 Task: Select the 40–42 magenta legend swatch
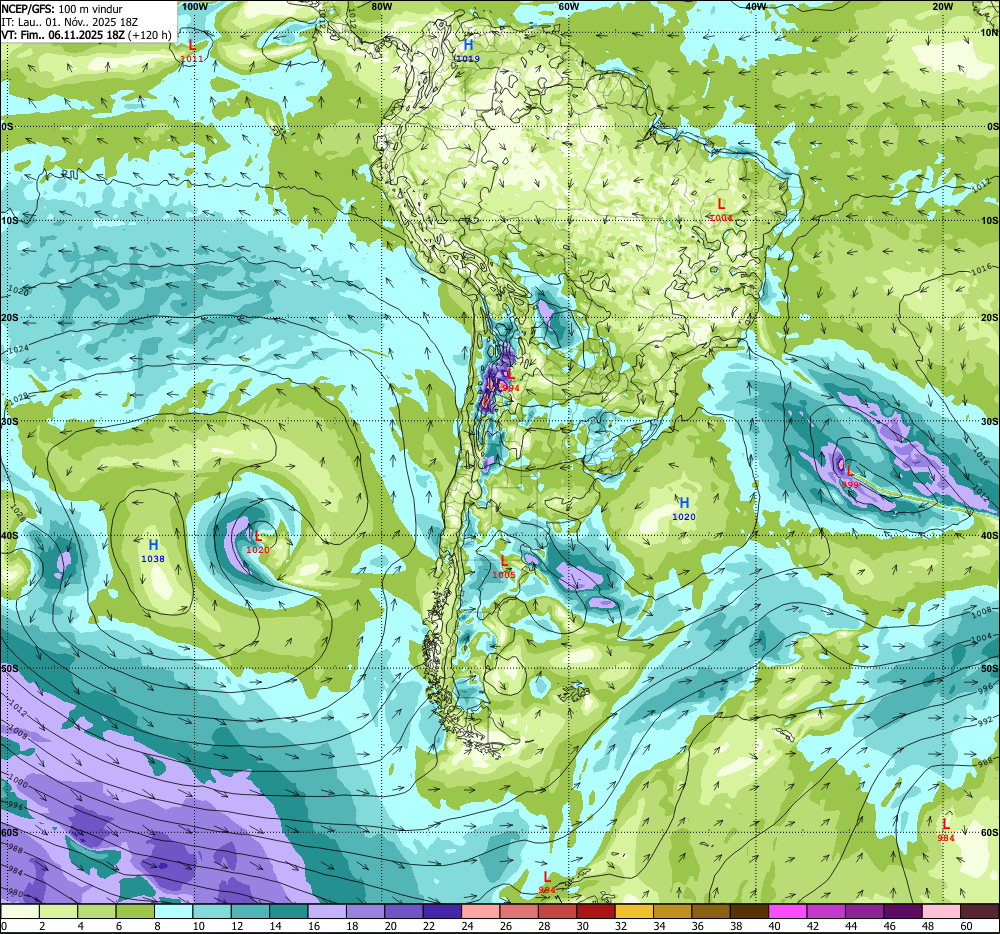tap(788, 912)
